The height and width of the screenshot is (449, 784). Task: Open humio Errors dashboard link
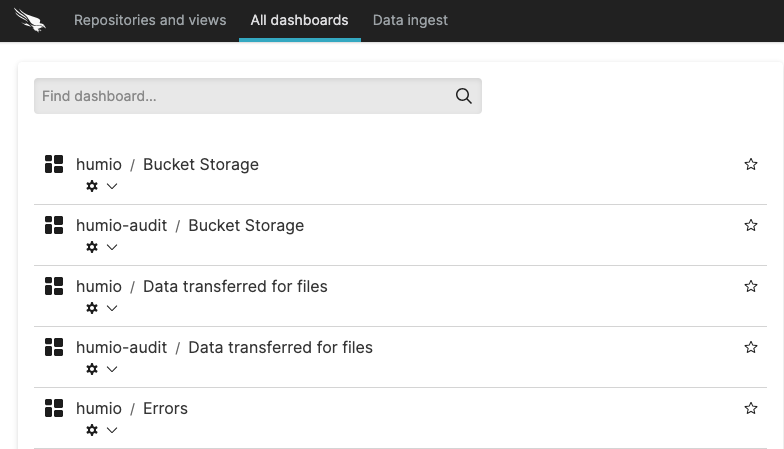(x=165, y=408)
